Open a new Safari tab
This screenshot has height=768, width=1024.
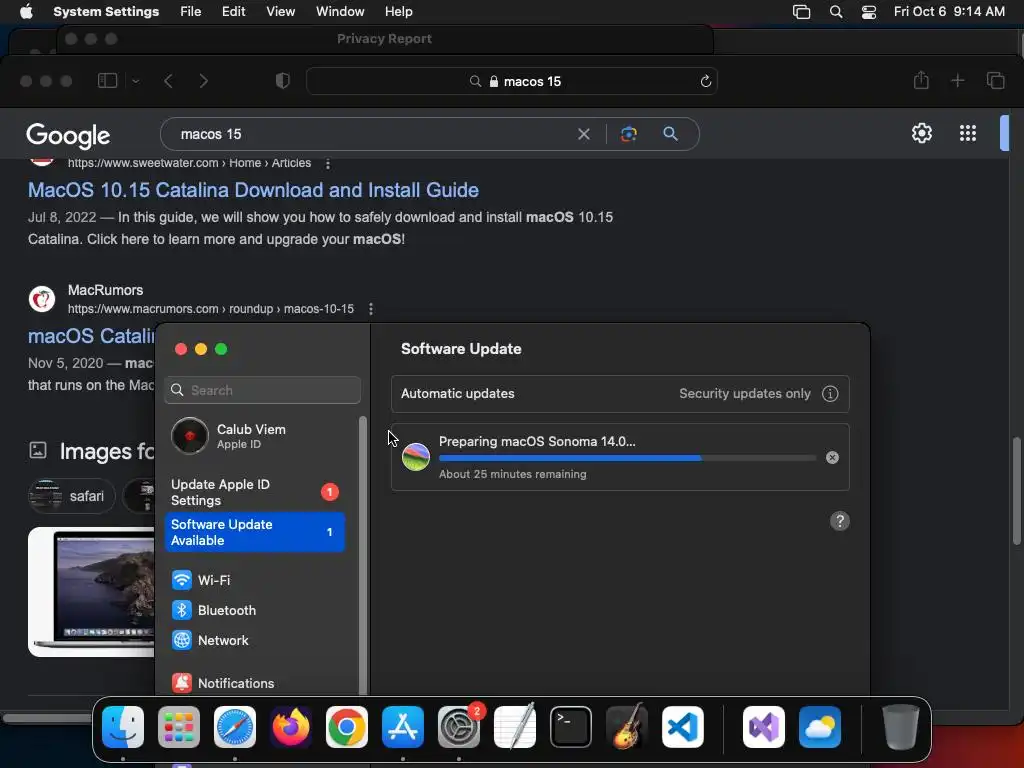pos(958,81)
